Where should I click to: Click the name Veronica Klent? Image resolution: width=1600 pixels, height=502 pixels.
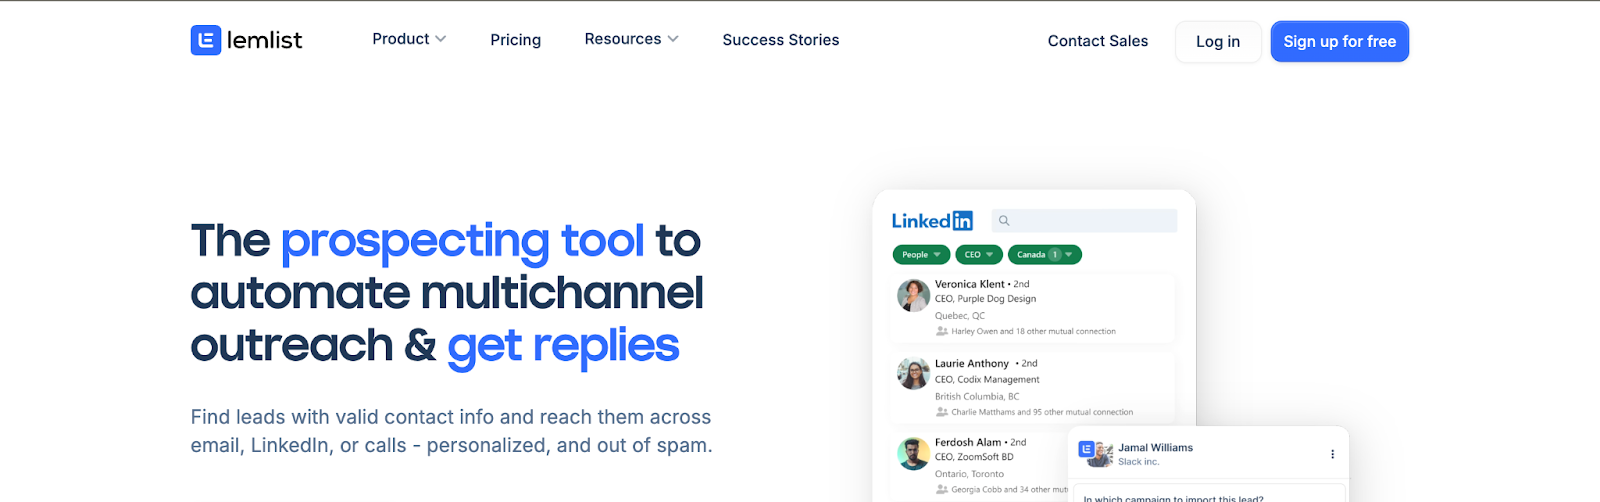(x=970, y=284)
